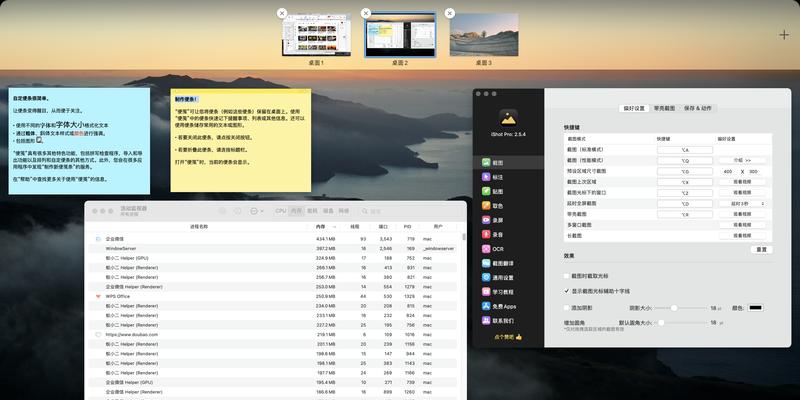Screen dimensions: 800x400
Task: Open the black 颜色 shadow color swatch
Action: pos(755,308)
